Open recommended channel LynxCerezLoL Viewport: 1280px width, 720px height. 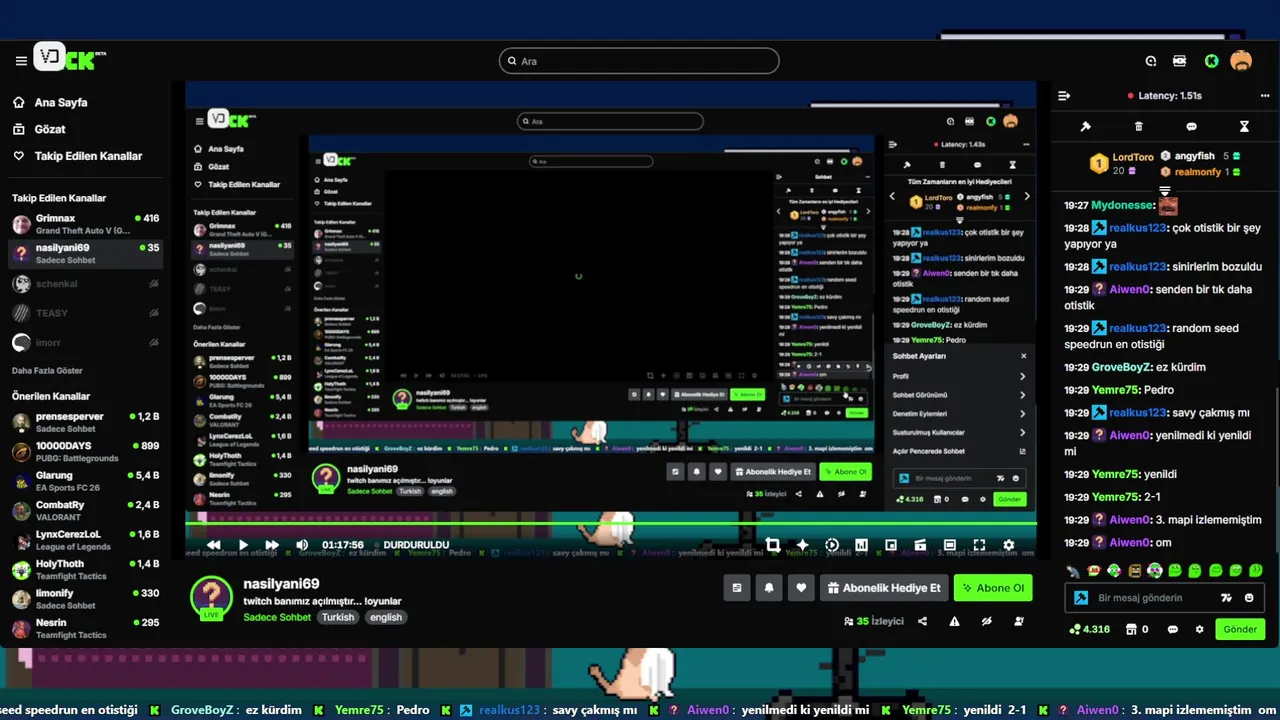(84, 540)
